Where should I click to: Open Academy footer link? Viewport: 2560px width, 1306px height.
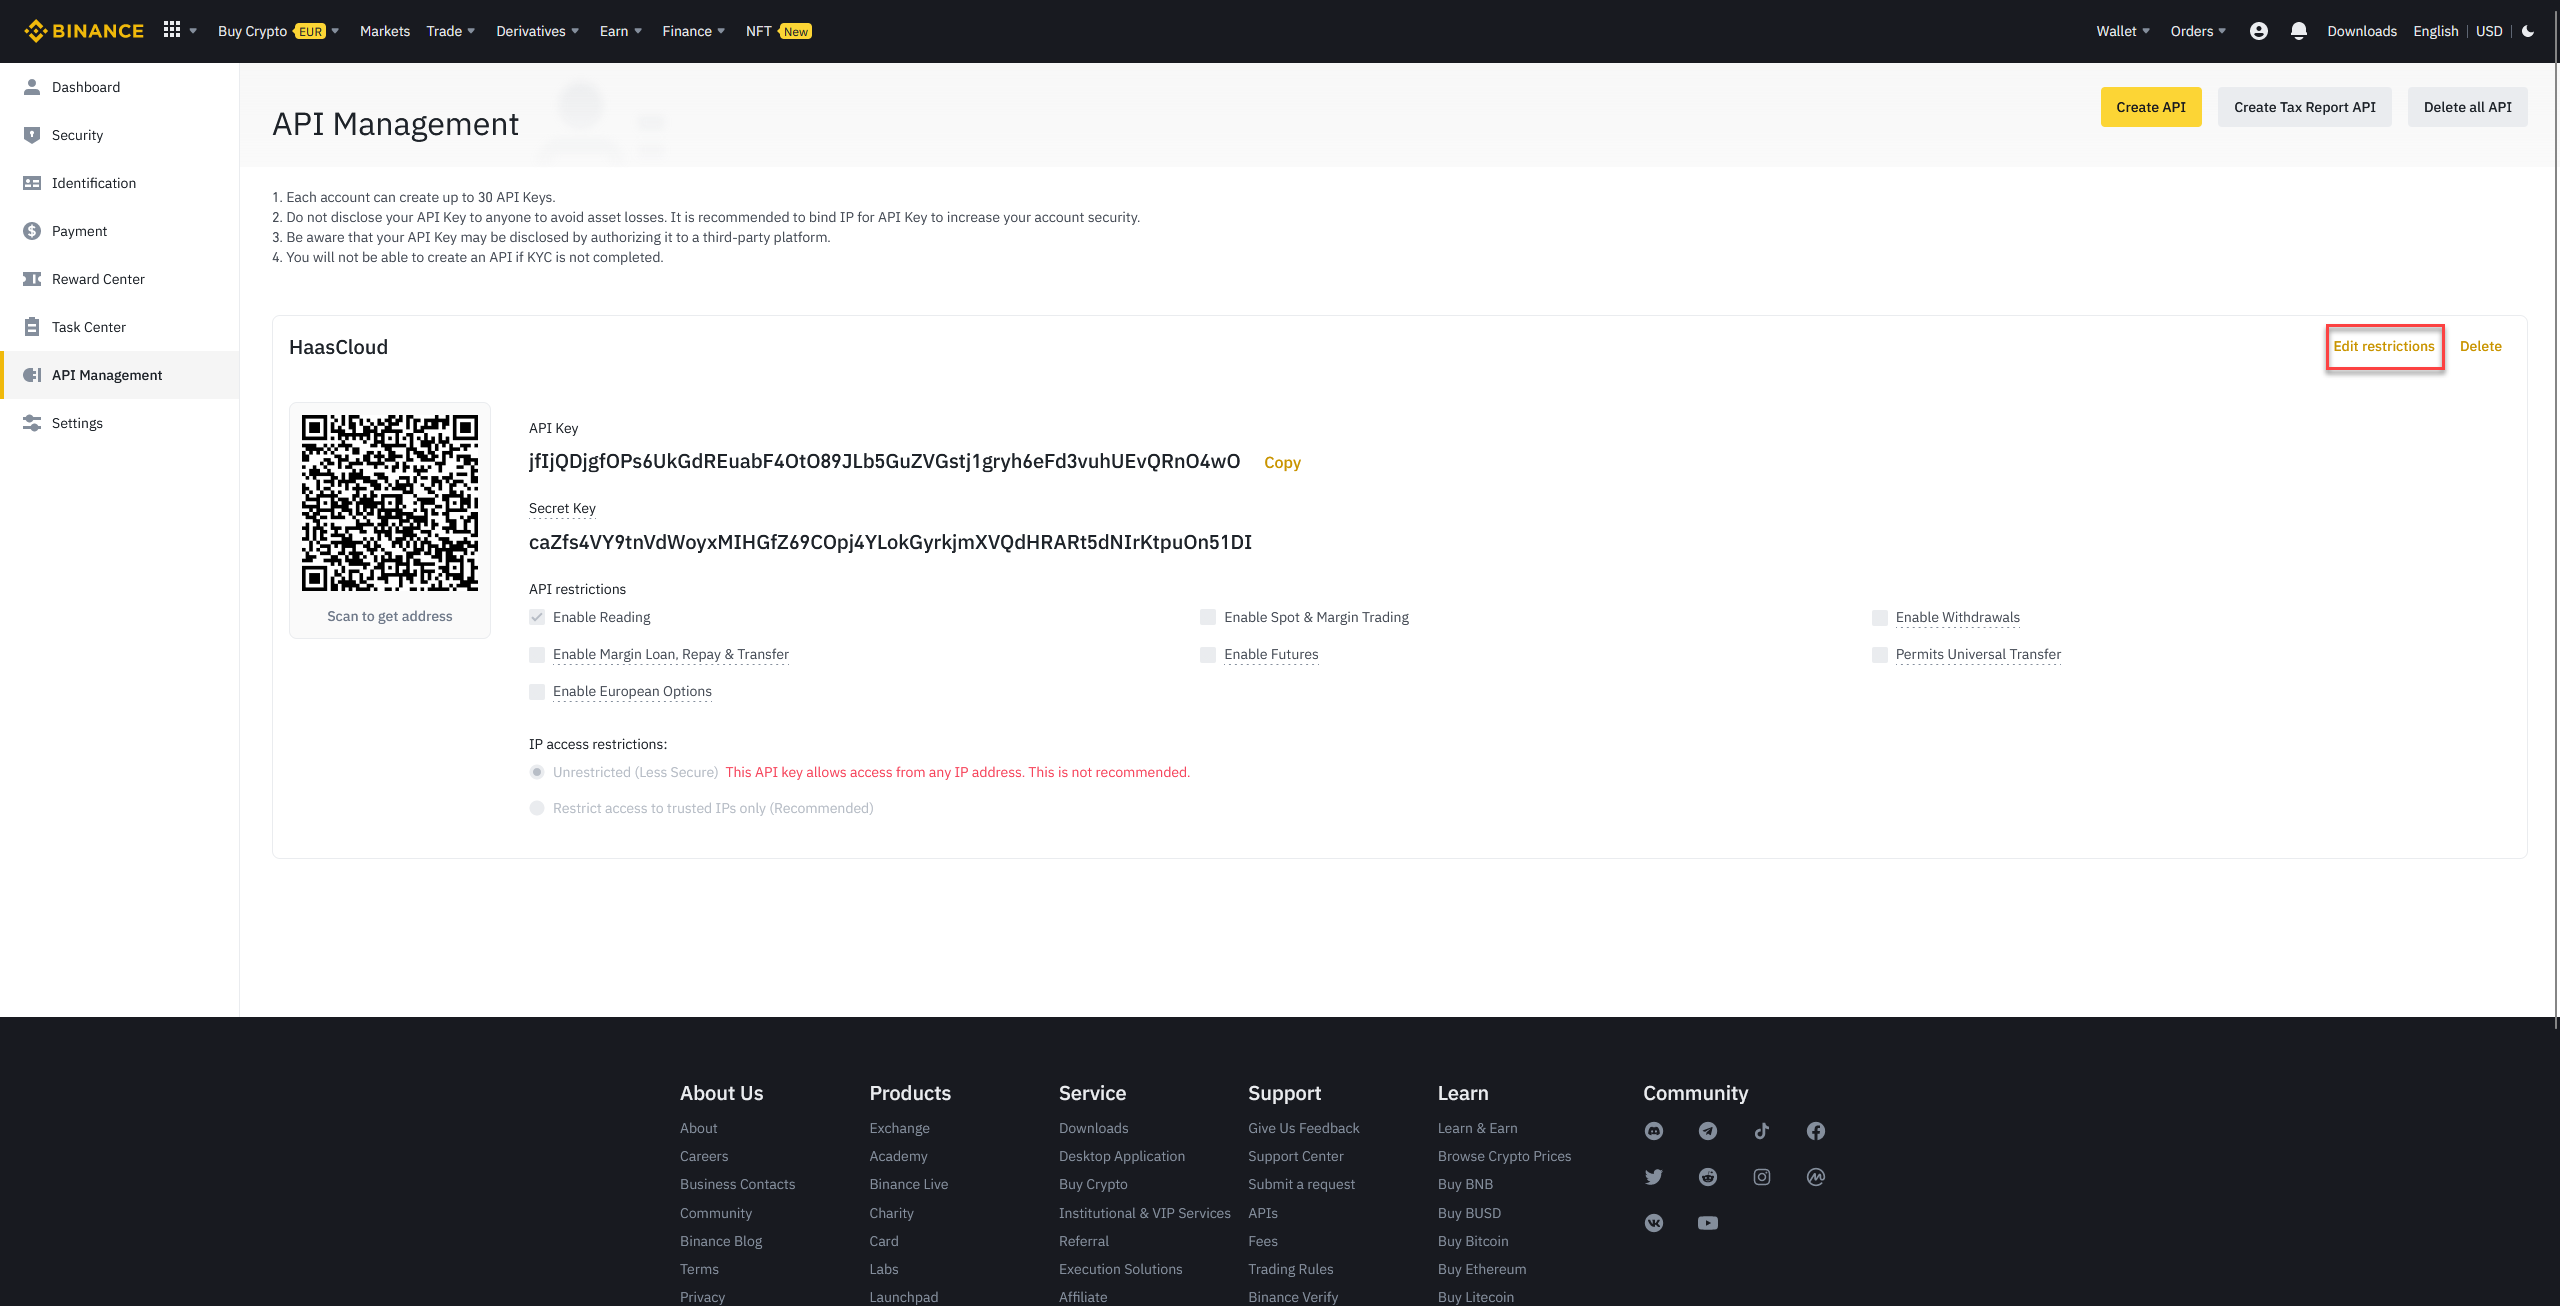coord(898,1156)
